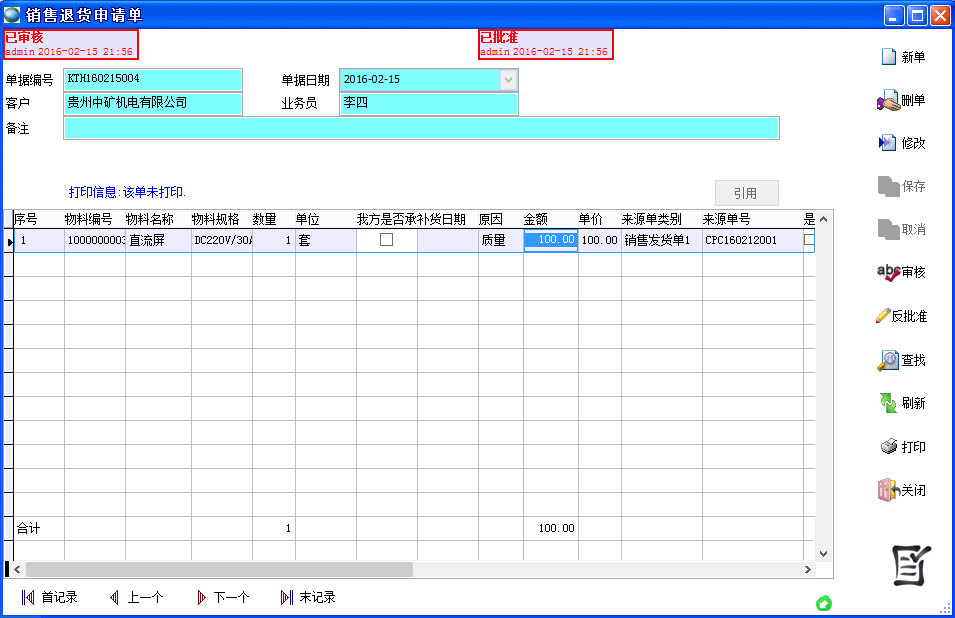Toggle the checkbox in the last column
This screenshot has width=955, height=618.
[809, 240]
